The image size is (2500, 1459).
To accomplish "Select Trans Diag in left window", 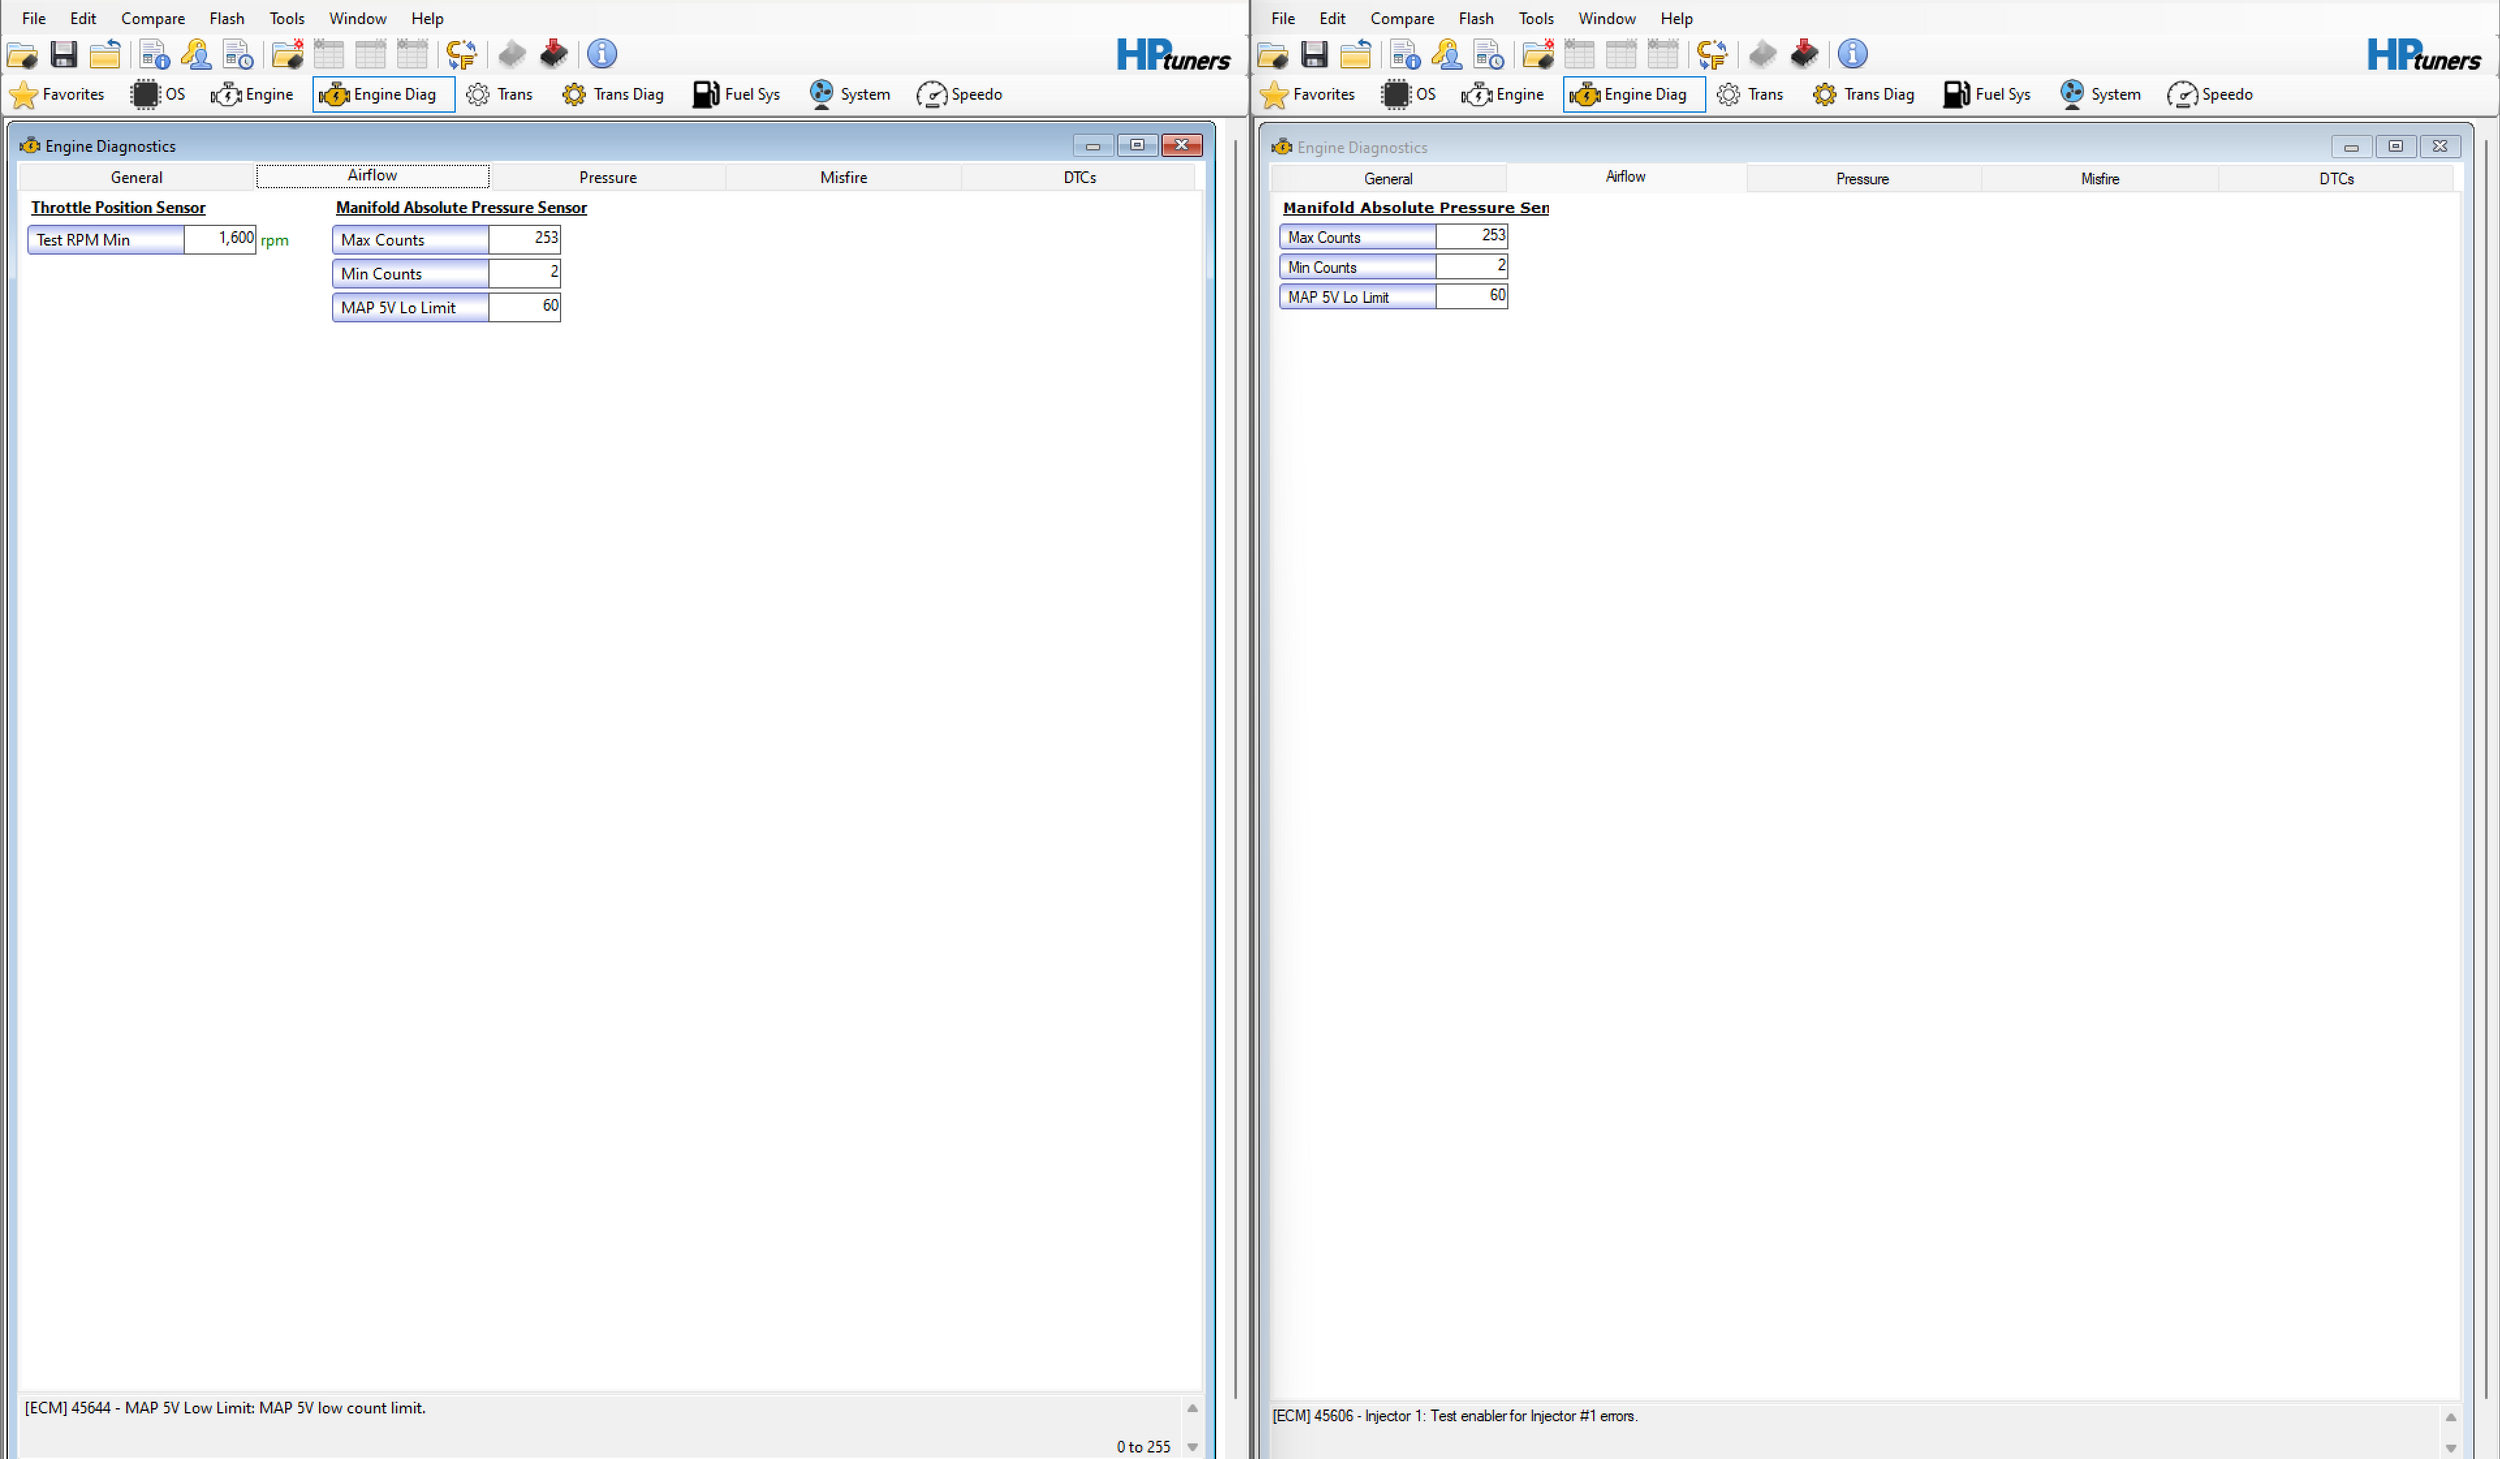I will point(613,94).
